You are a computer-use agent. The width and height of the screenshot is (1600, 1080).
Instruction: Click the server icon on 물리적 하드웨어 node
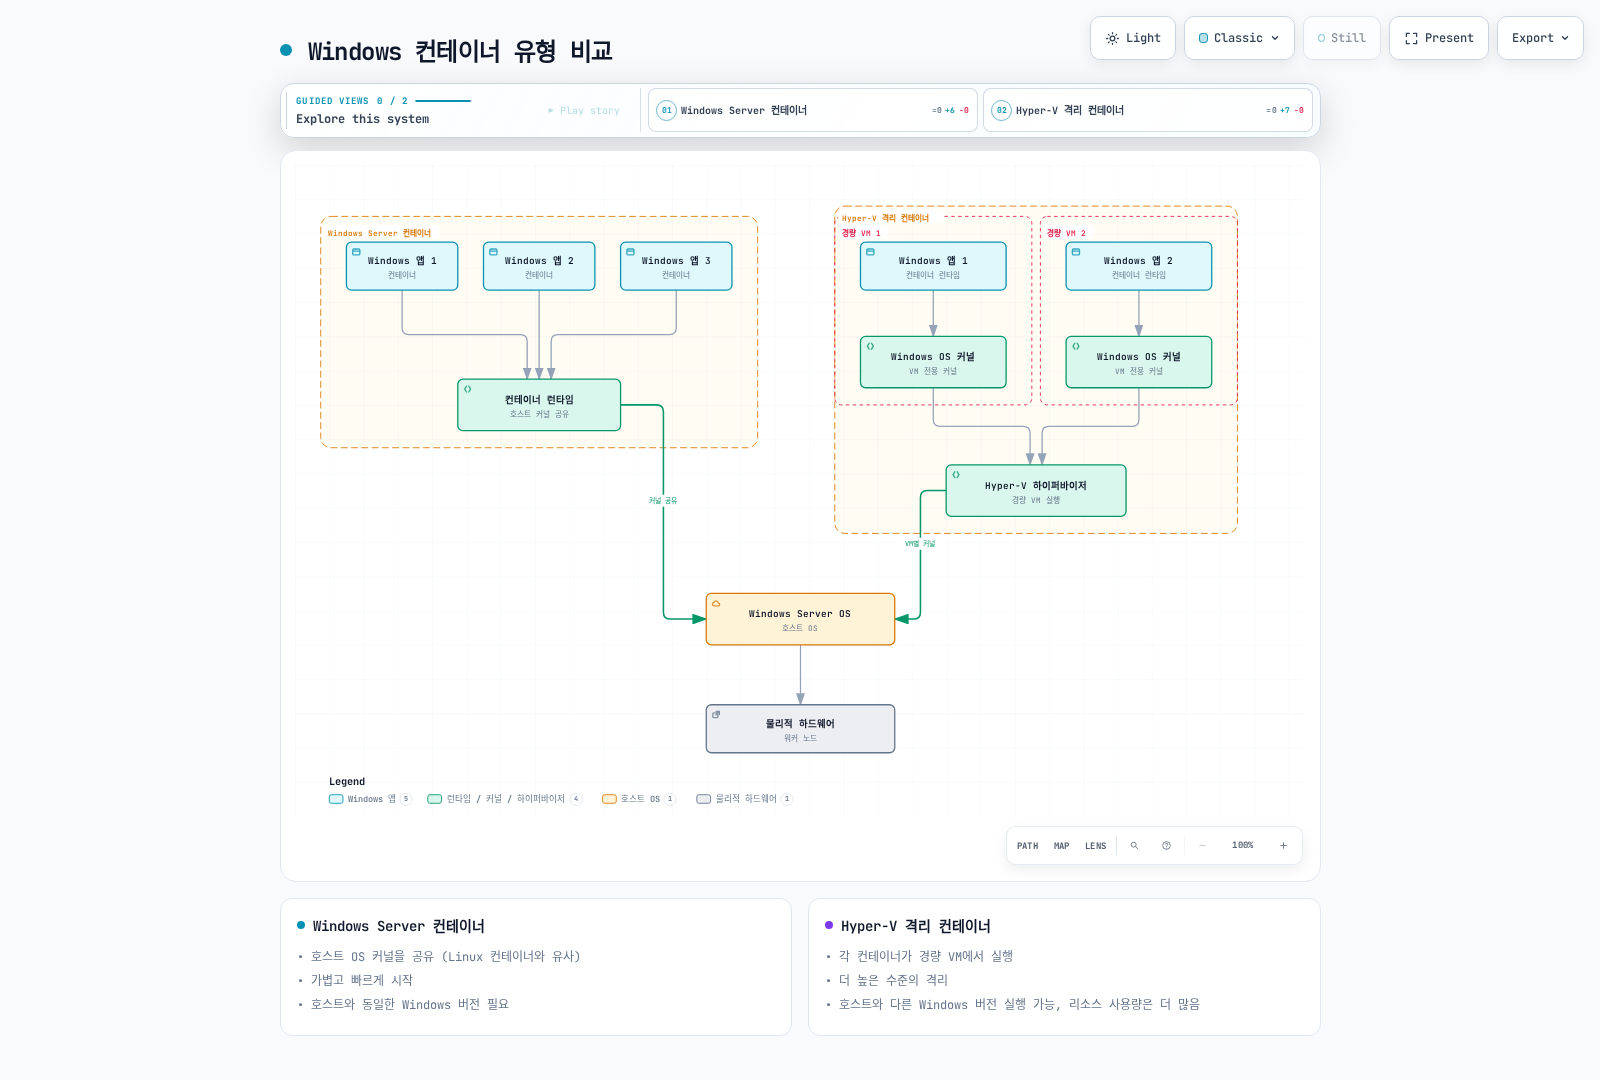click(716, 715)
